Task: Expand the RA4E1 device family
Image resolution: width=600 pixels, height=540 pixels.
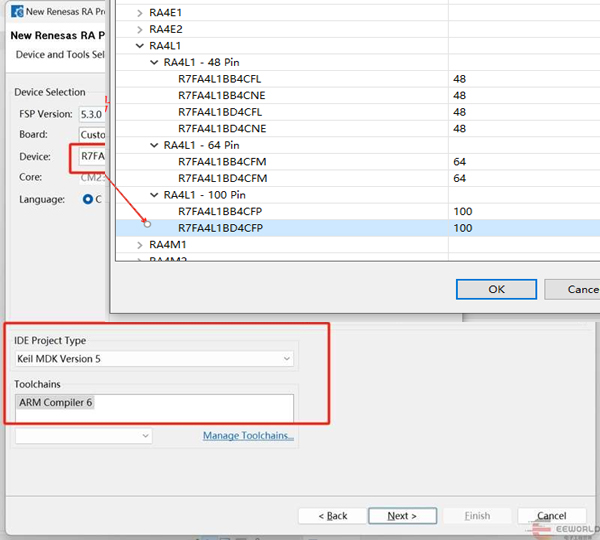Action: point(140,13)
